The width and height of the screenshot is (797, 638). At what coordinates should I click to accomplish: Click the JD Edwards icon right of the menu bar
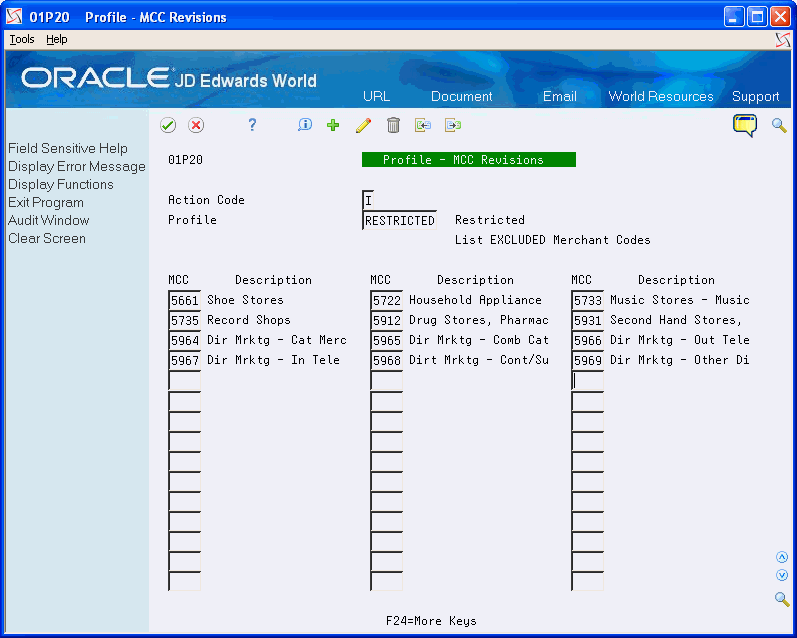click(x=783, y=40)
